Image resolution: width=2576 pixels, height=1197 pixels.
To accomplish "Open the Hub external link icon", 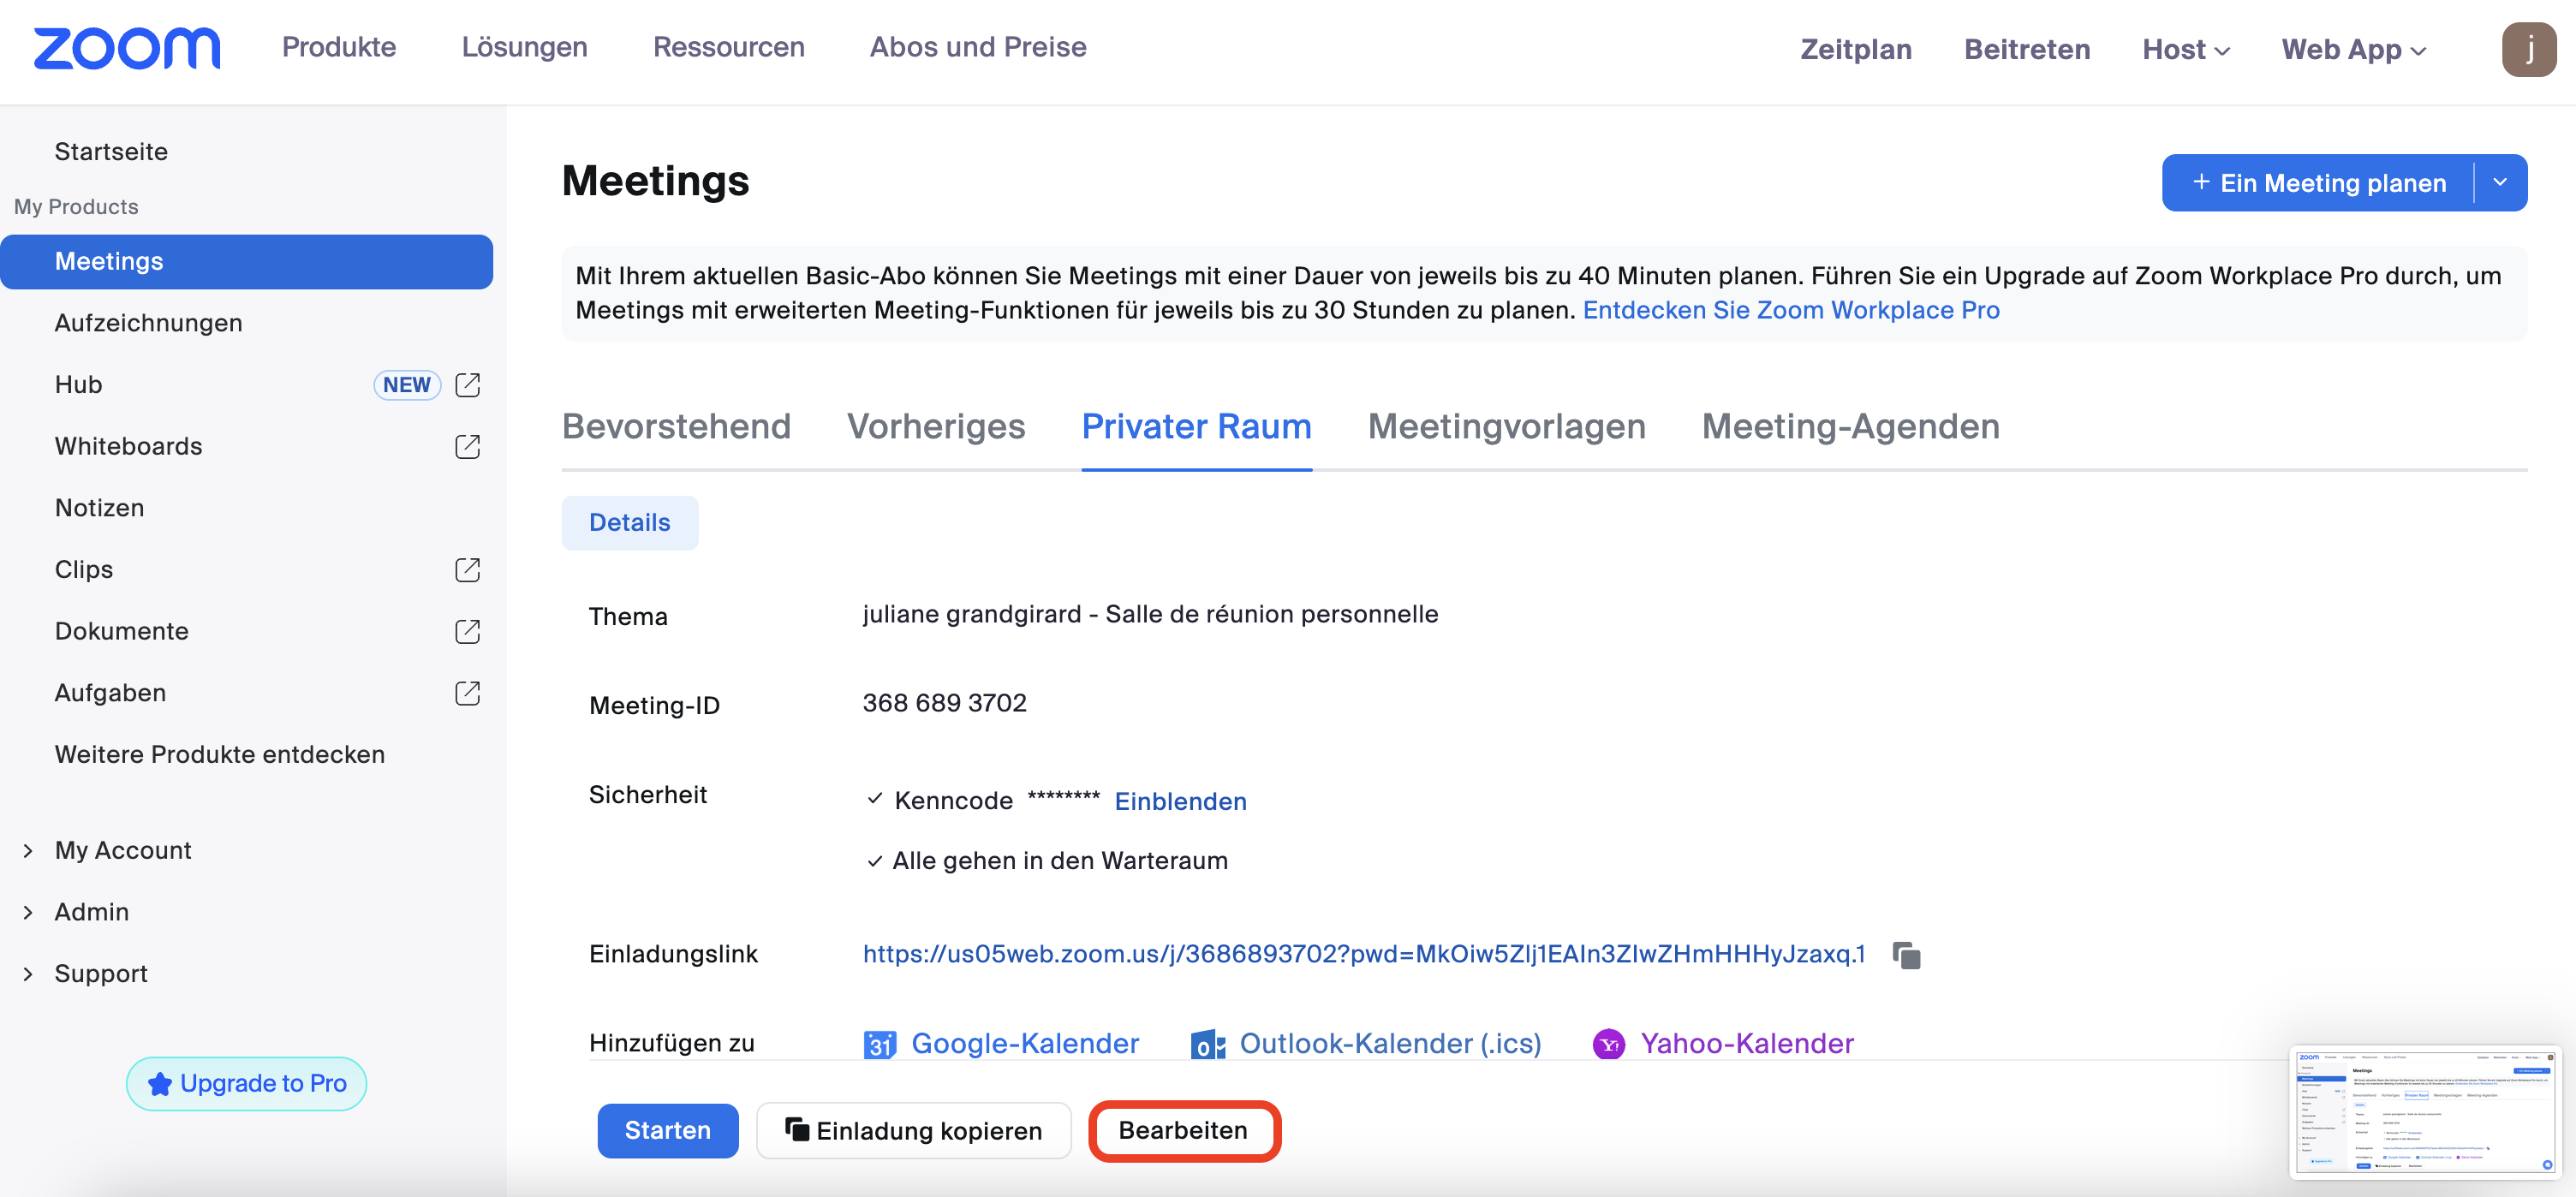I will click(x=467, y=385).
